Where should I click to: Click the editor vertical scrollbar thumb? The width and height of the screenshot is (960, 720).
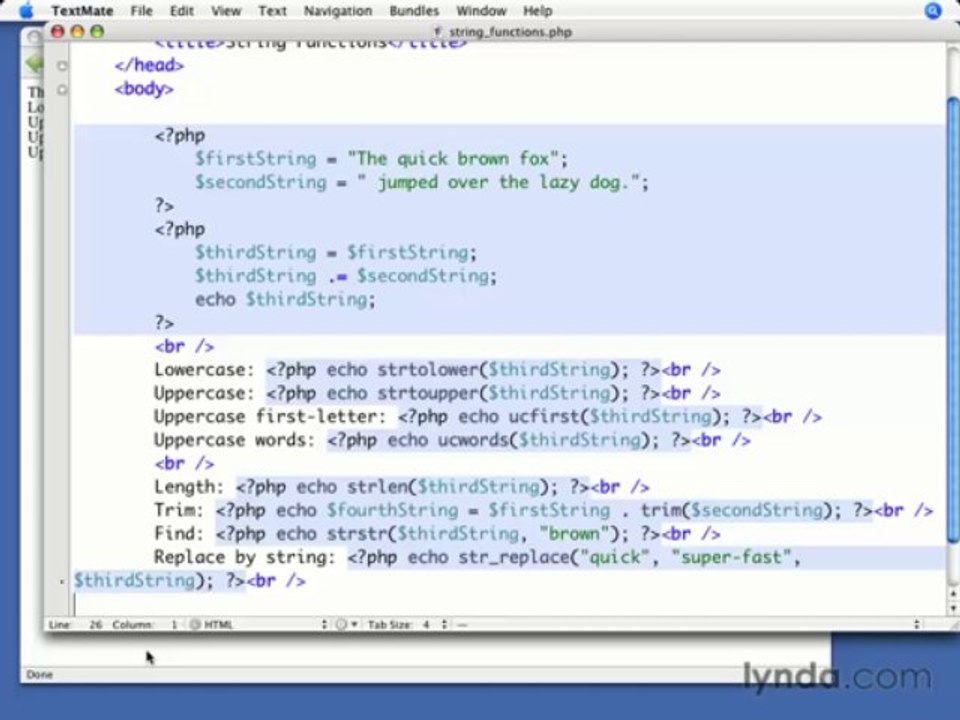(x=953, y=320)
